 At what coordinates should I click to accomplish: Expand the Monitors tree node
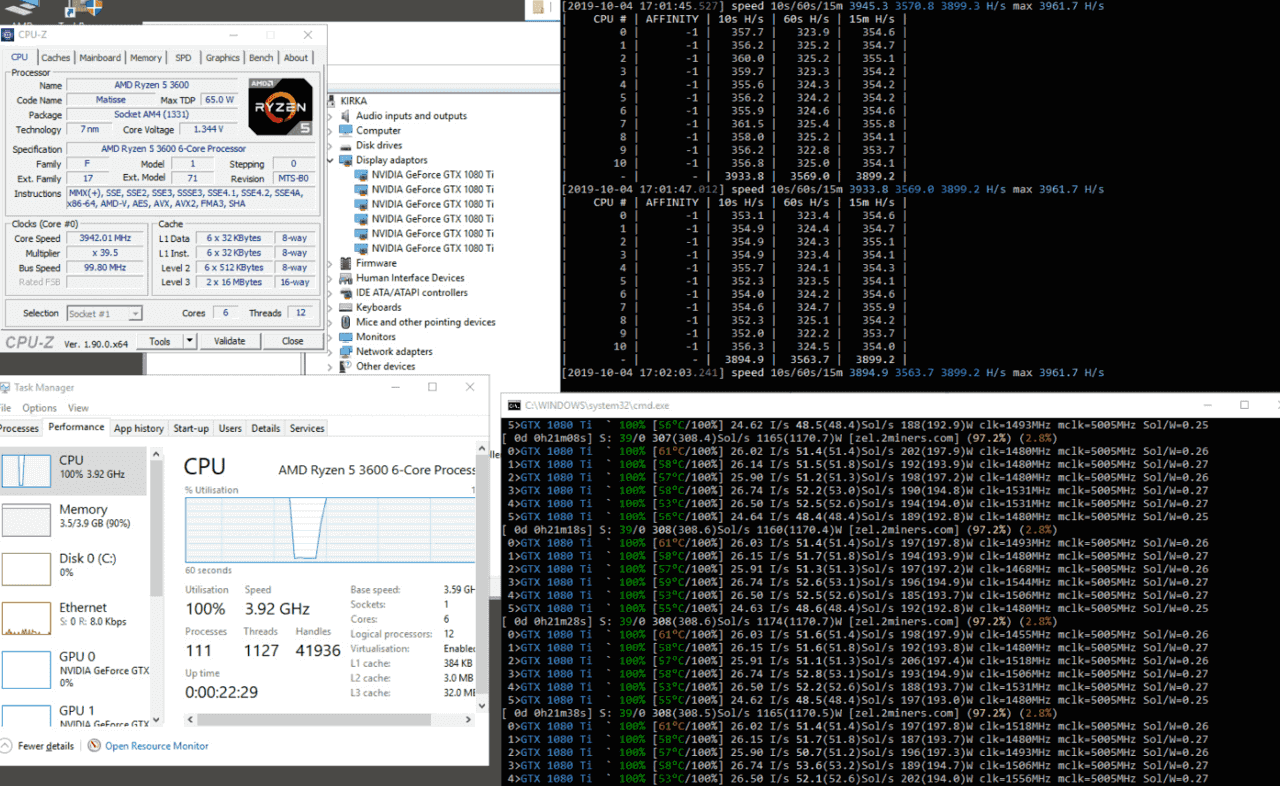(332, 337)
